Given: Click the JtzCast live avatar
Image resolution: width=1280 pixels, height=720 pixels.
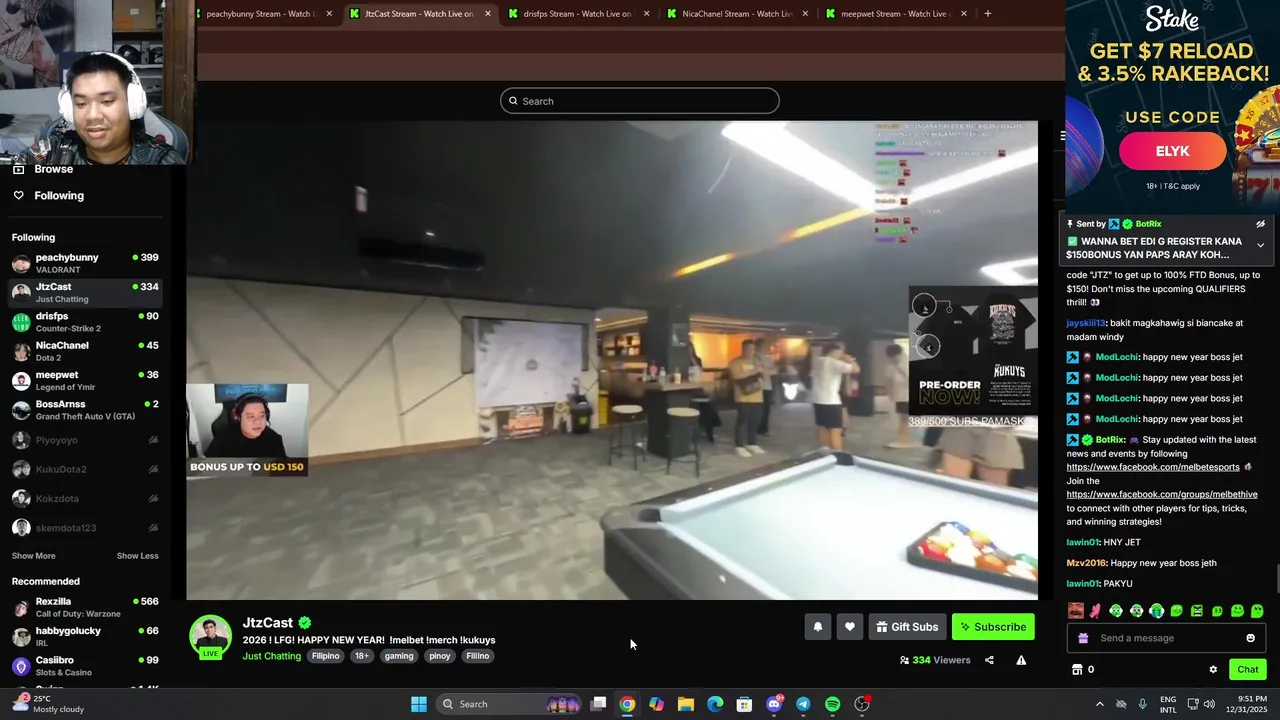Looking at the screenshot, I should pyautogui.click(x=210, y=637).
